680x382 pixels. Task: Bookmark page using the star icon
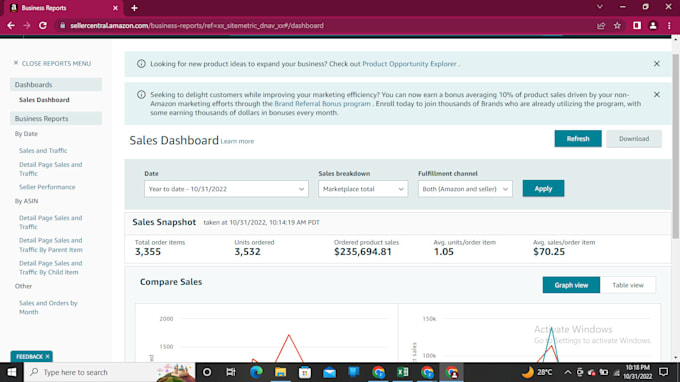click(x=617, y=26)
